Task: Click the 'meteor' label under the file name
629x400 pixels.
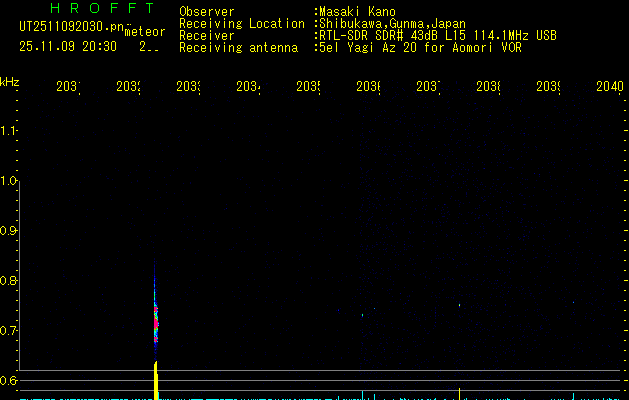Action: coord(145,32)
